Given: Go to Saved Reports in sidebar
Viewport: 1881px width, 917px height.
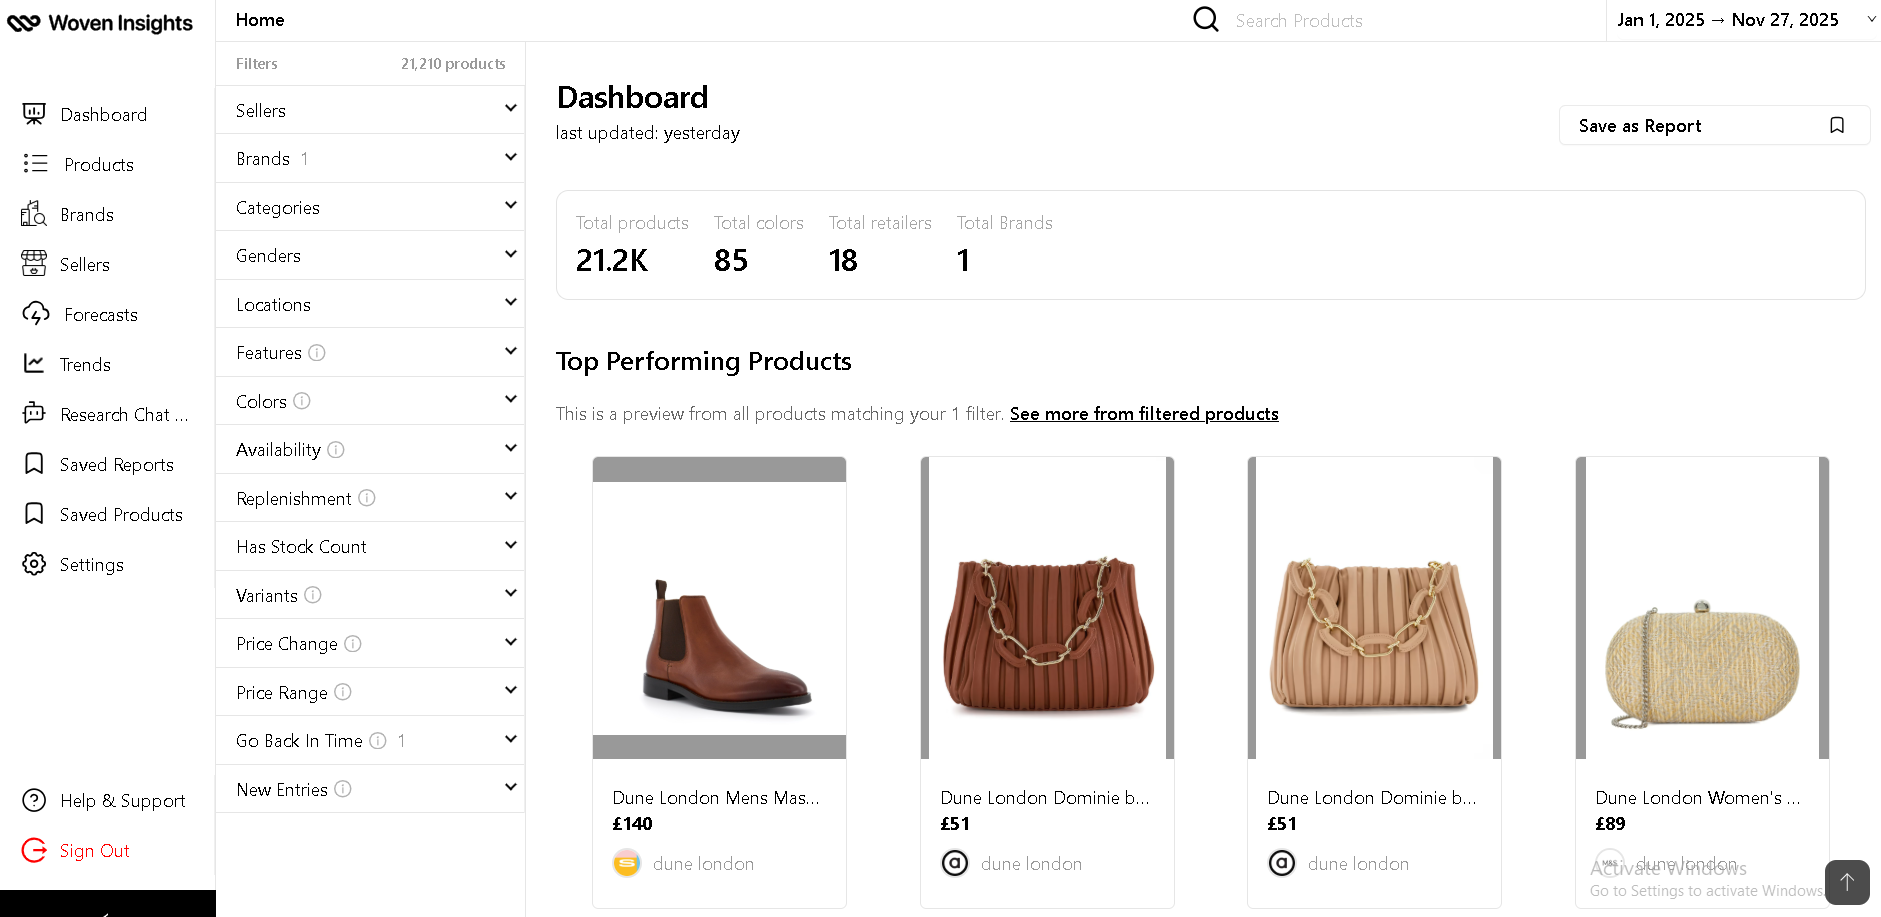Looking at the screenshot, I should click(116, 465).
